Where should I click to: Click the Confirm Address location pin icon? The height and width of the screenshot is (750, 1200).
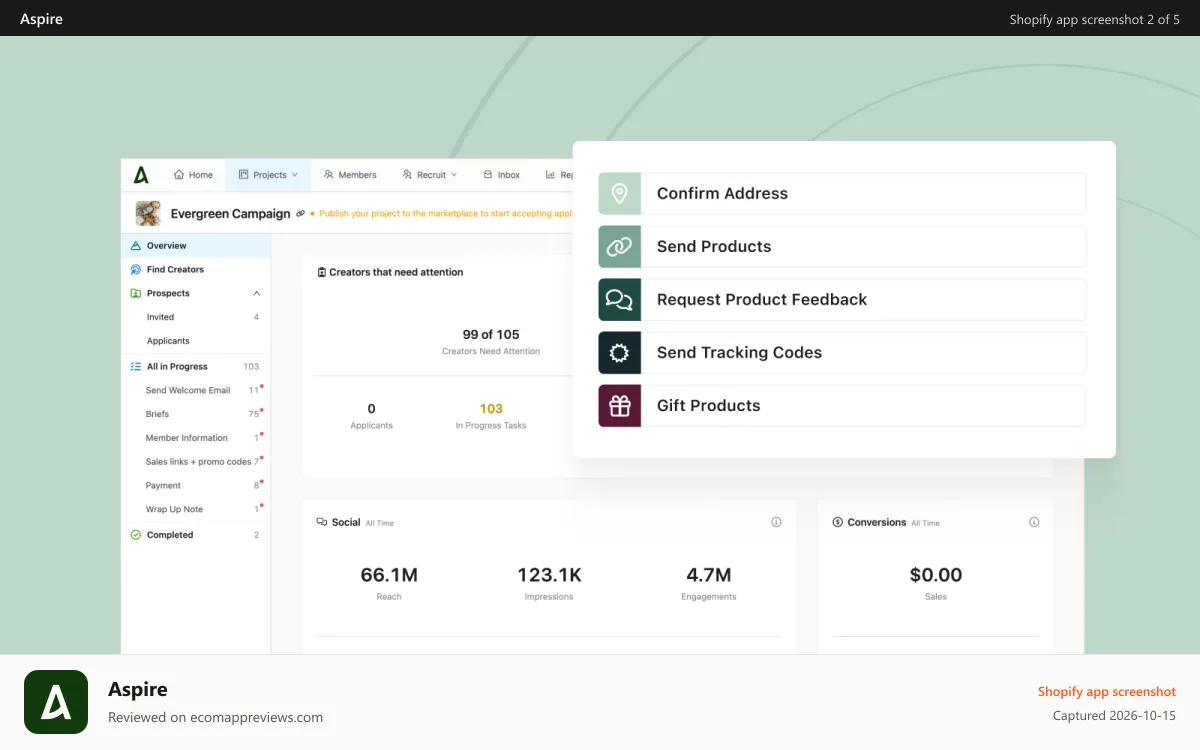(x=620, y=193)
